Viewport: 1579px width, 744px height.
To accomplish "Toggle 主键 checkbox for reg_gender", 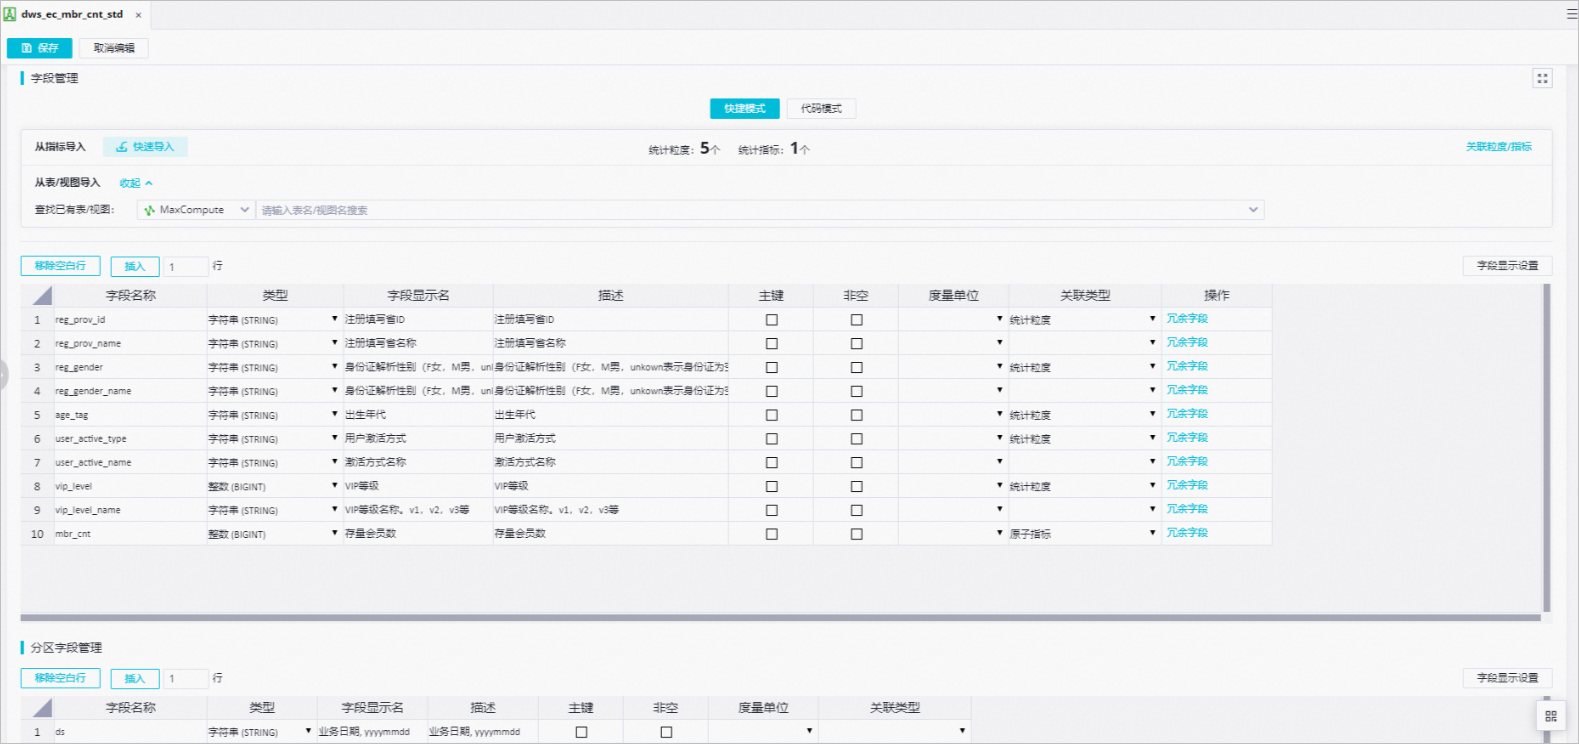I will [x=771, y=367].
